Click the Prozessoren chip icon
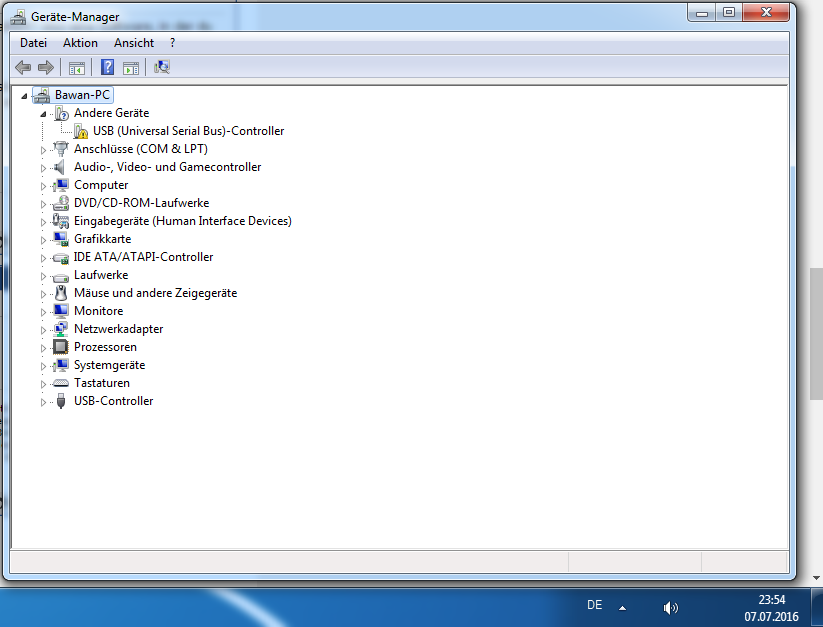Viewport: 823px width, 627px height. [61, 347]
